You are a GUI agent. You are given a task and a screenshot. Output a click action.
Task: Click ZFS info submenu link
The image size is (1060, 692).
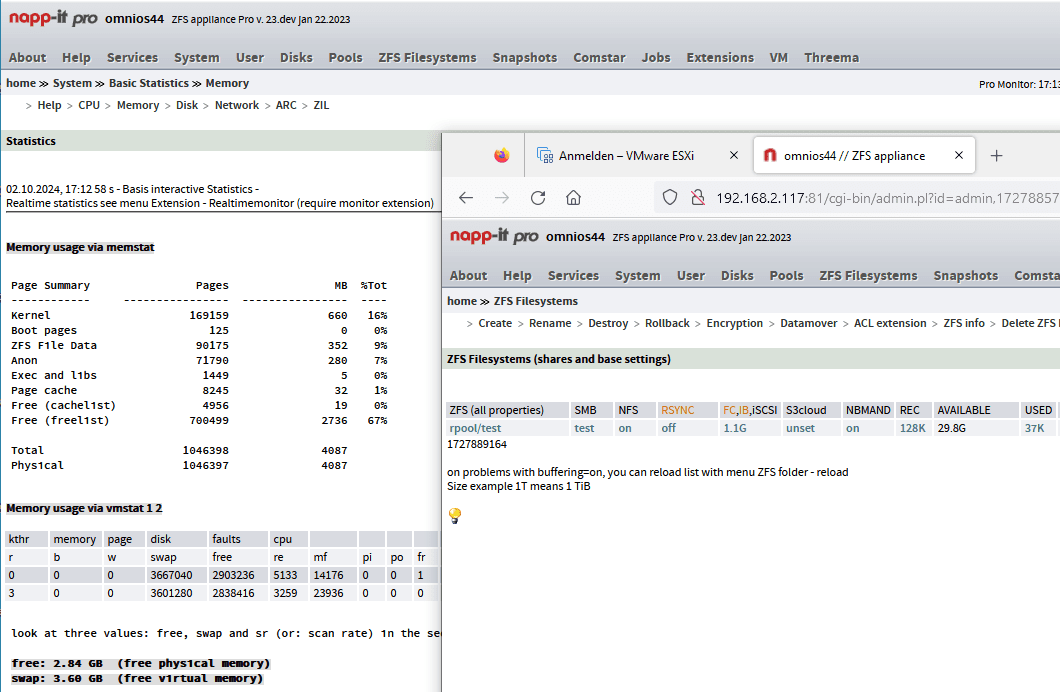(x=963, y=323)
